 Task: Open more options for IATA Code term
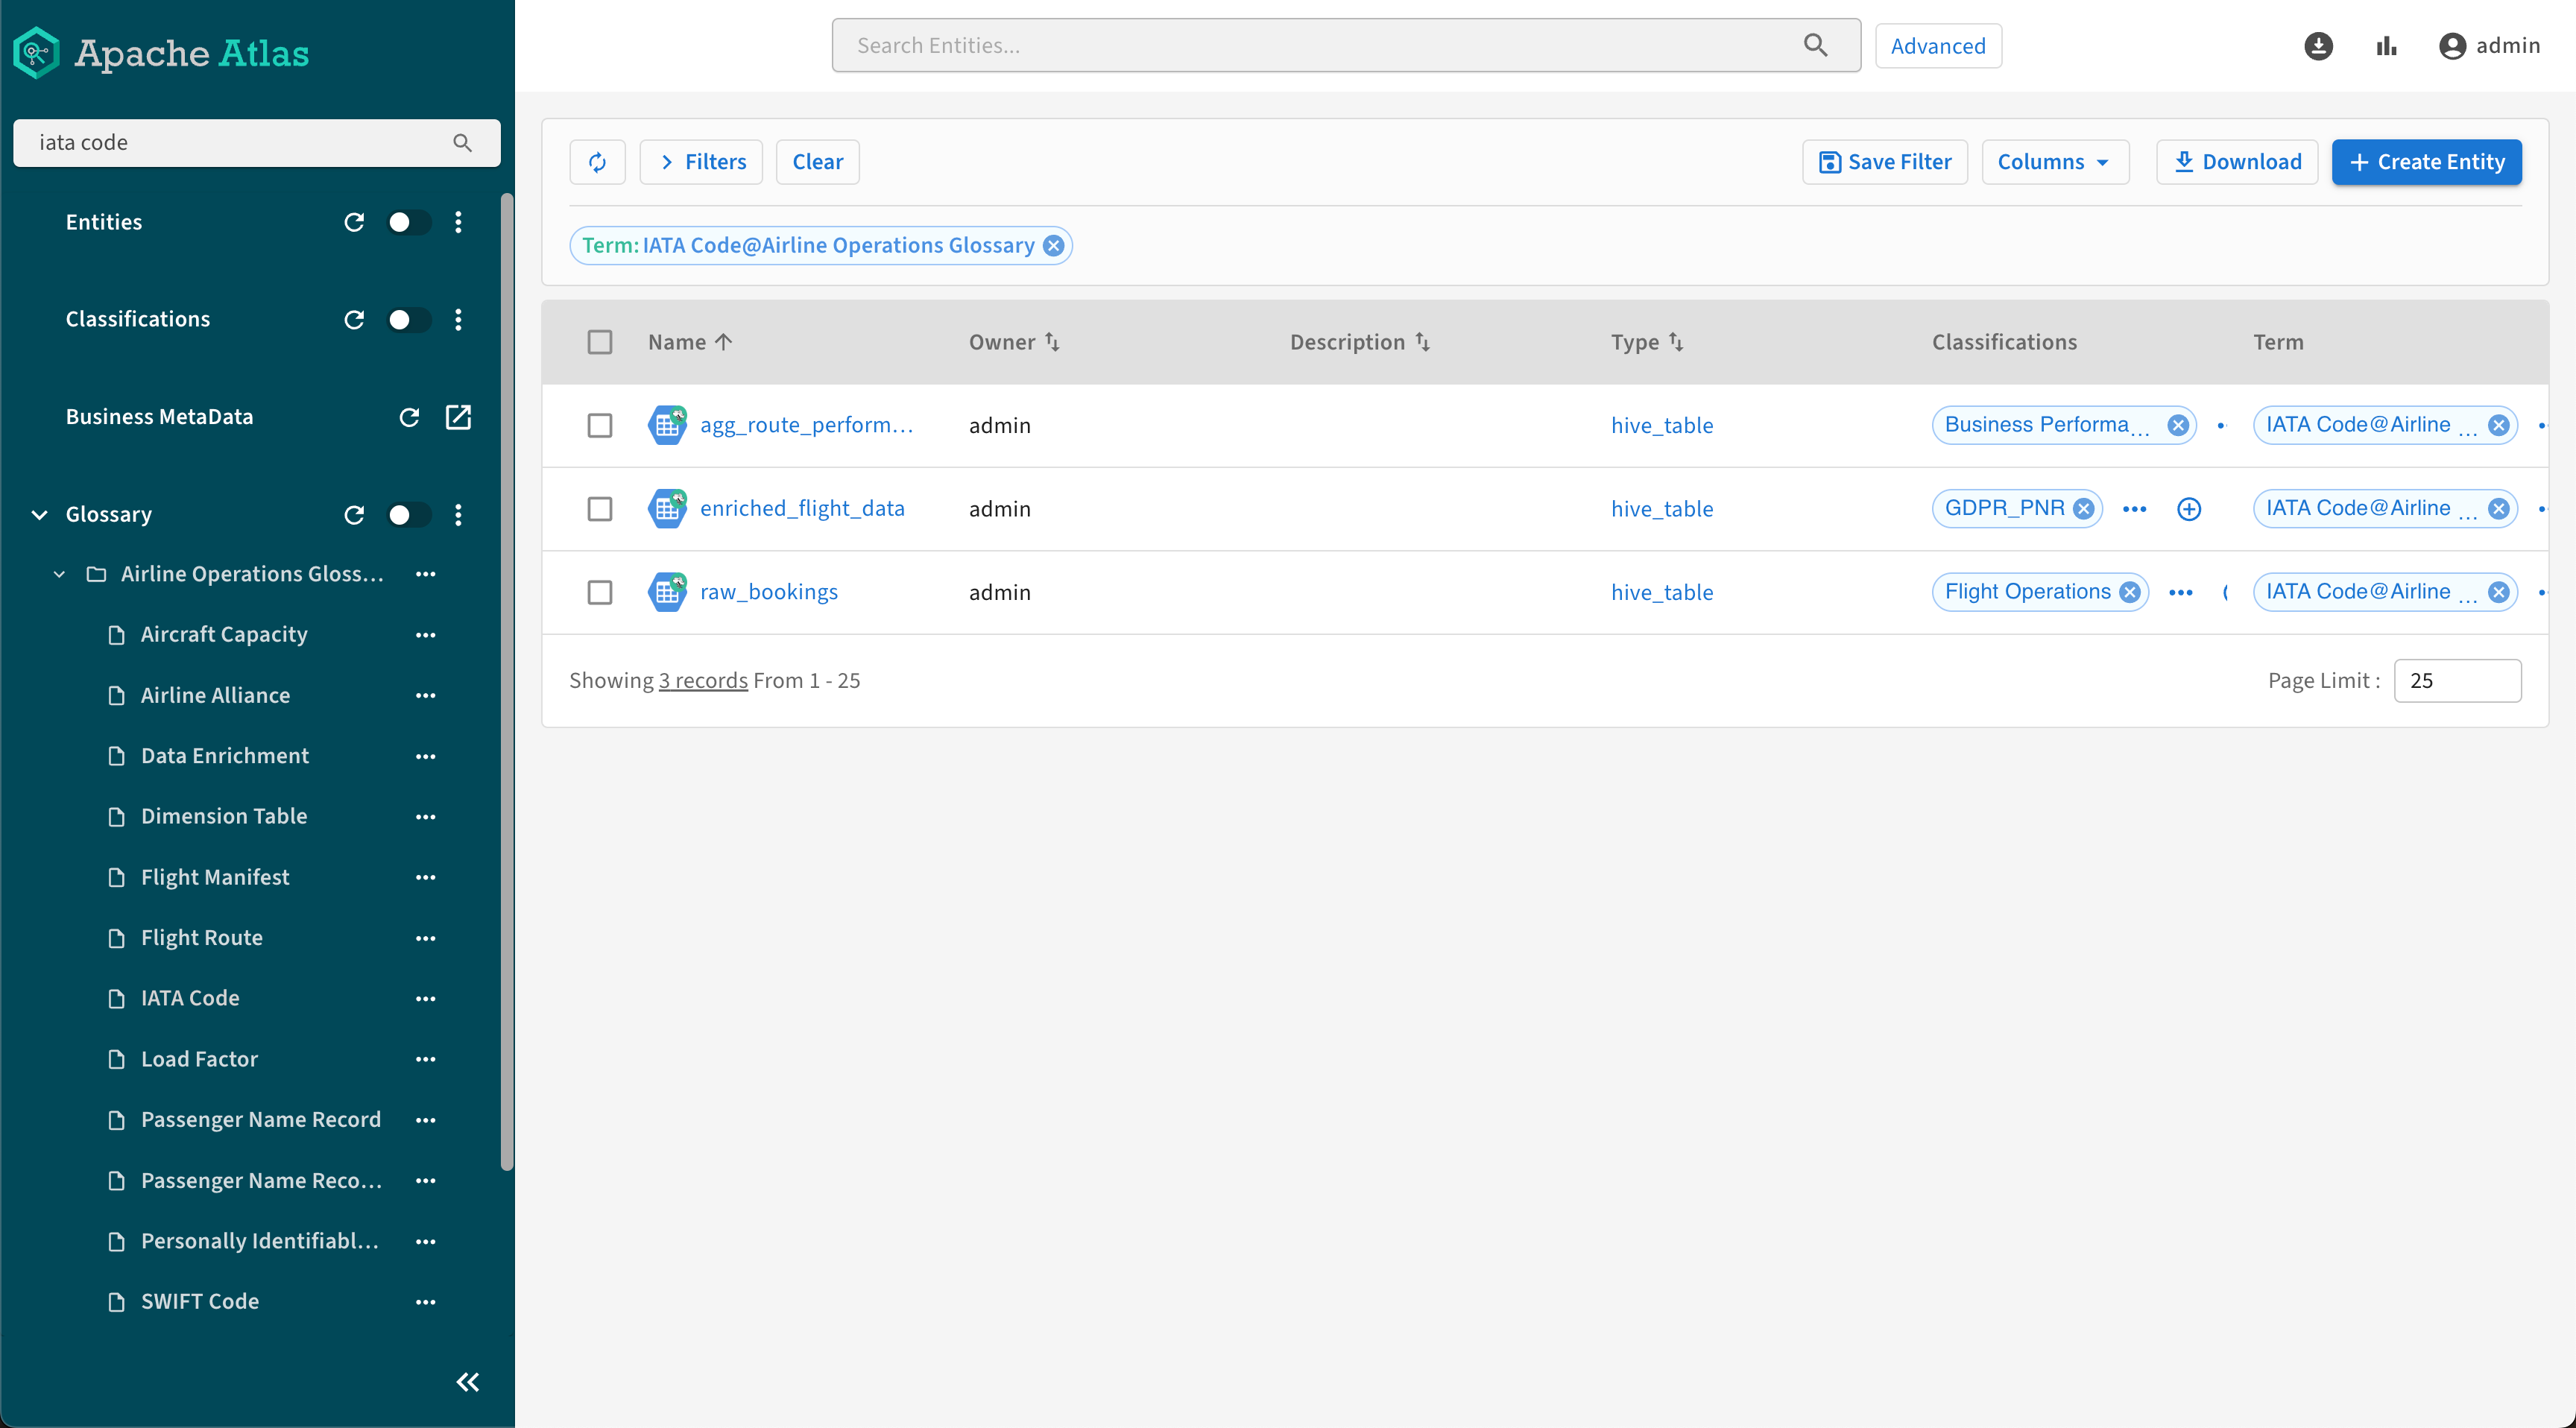[425, 999]
